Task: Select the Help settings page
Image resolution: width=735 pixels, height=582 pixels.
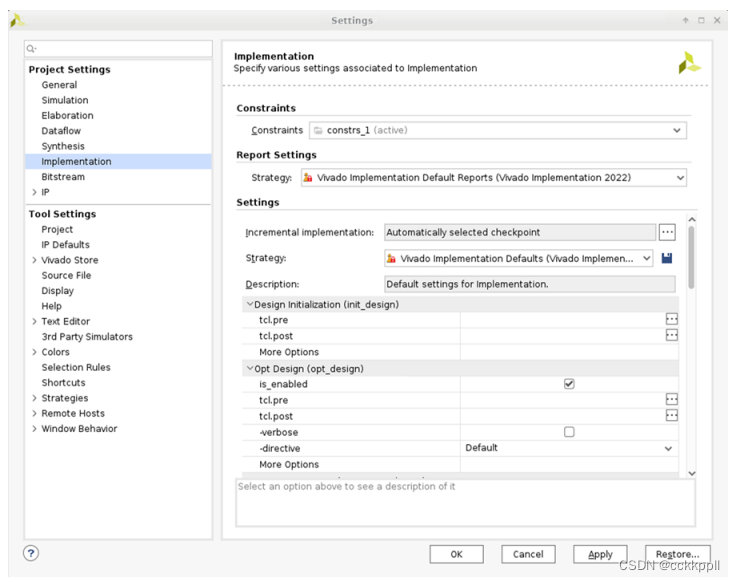Action: 52,306
